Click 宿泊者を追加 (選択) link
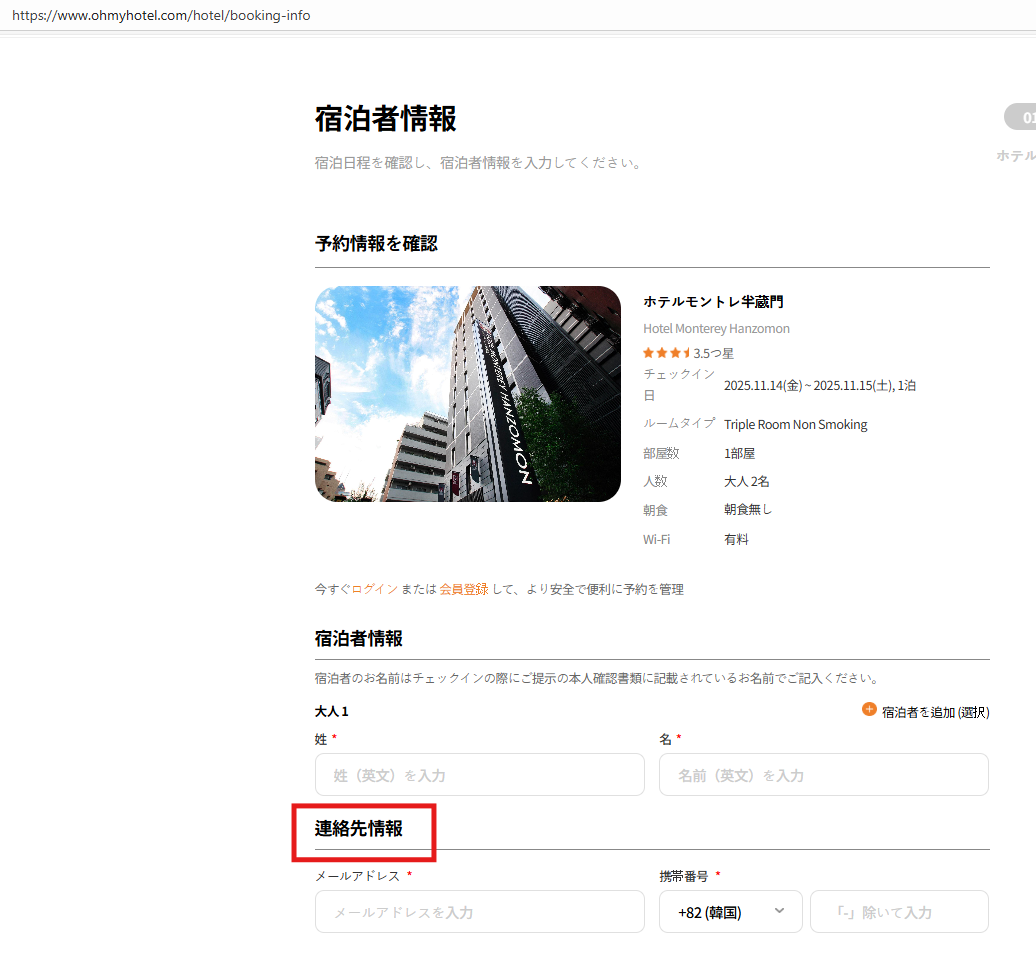Image resolution: width=1036 pixels, height=972 pixels. tap(936, 712)
